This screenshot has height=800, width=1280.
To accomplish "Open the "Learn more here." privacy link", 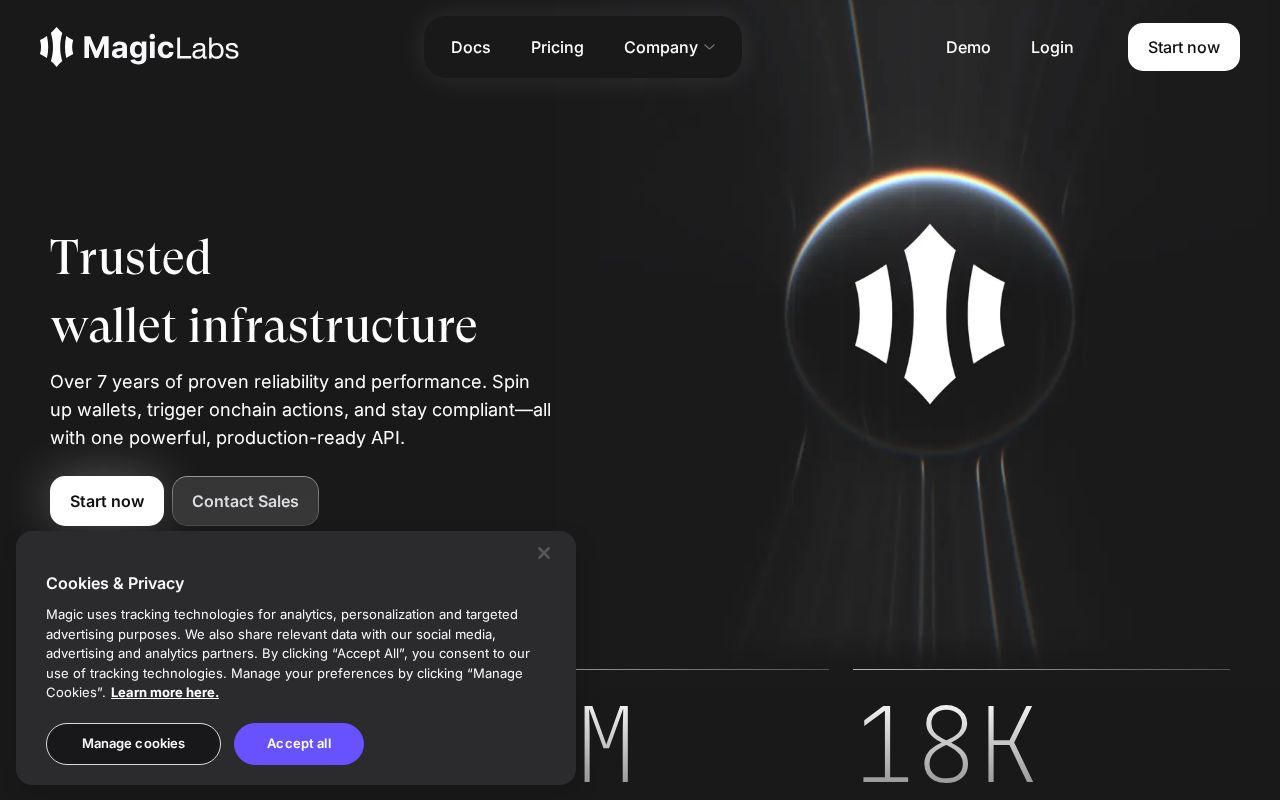I will [164, 692].
